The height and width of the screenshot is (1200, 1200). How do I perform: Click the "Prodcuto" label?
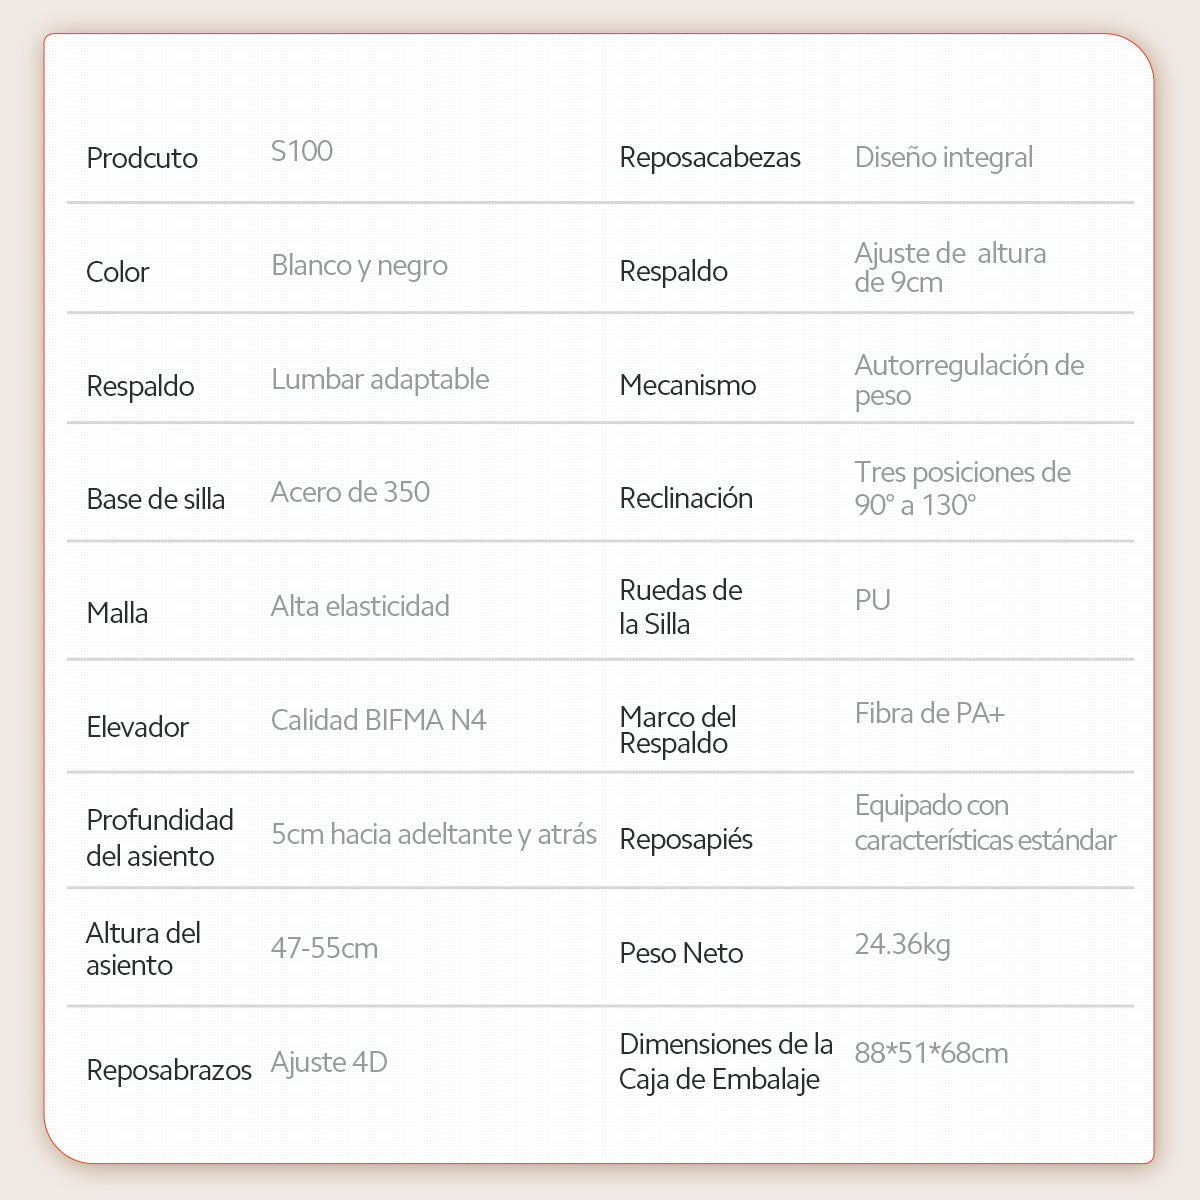142,158
